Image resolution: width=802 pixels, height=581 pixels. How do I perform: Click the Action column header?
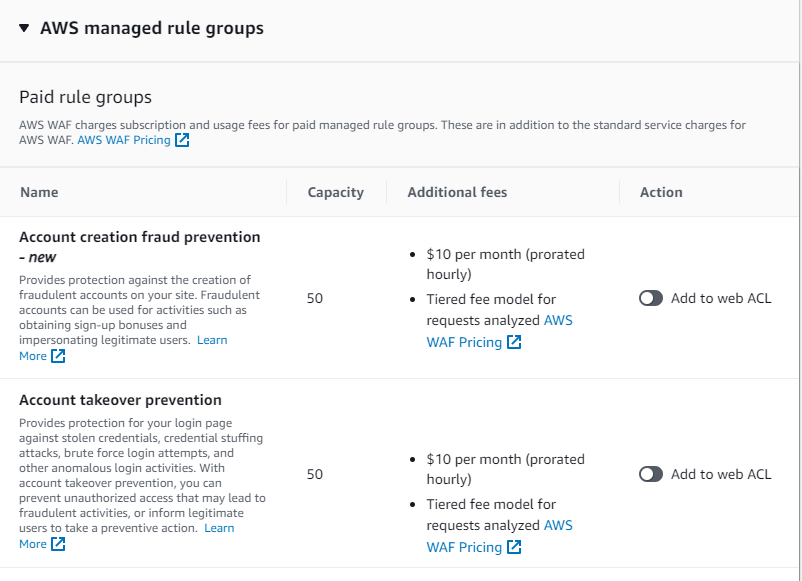click(661, 192)
